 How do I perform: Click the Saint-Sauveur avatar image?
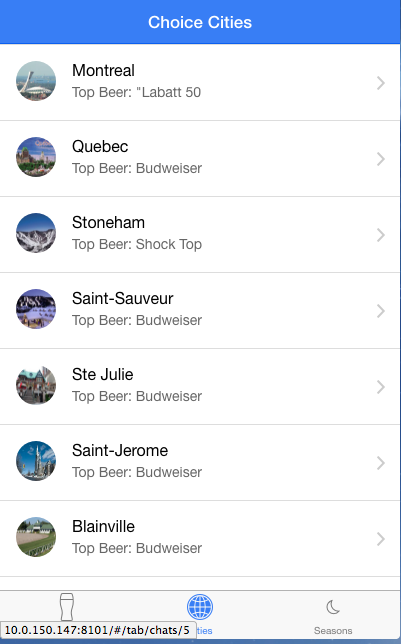tap(36, 309)
